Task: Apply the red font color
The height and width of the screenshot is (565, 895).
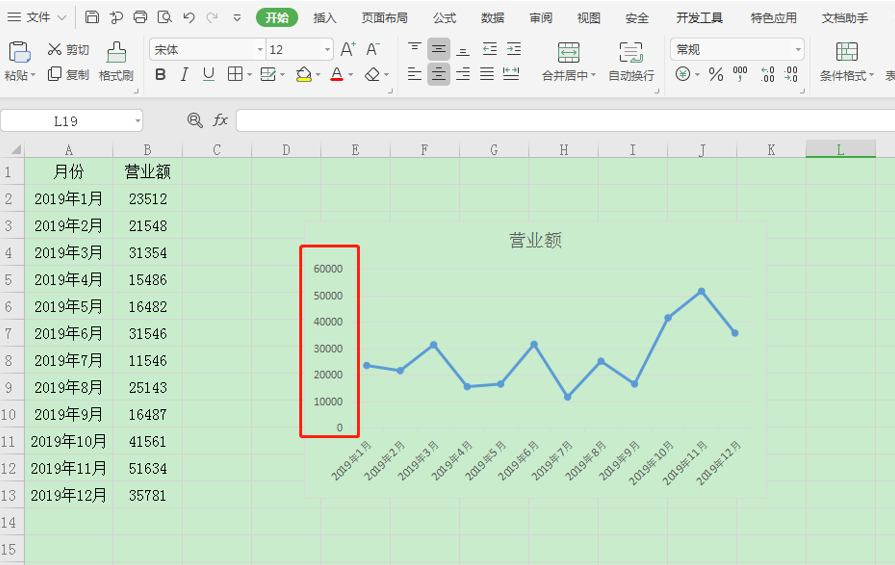Action: (337, 74)
